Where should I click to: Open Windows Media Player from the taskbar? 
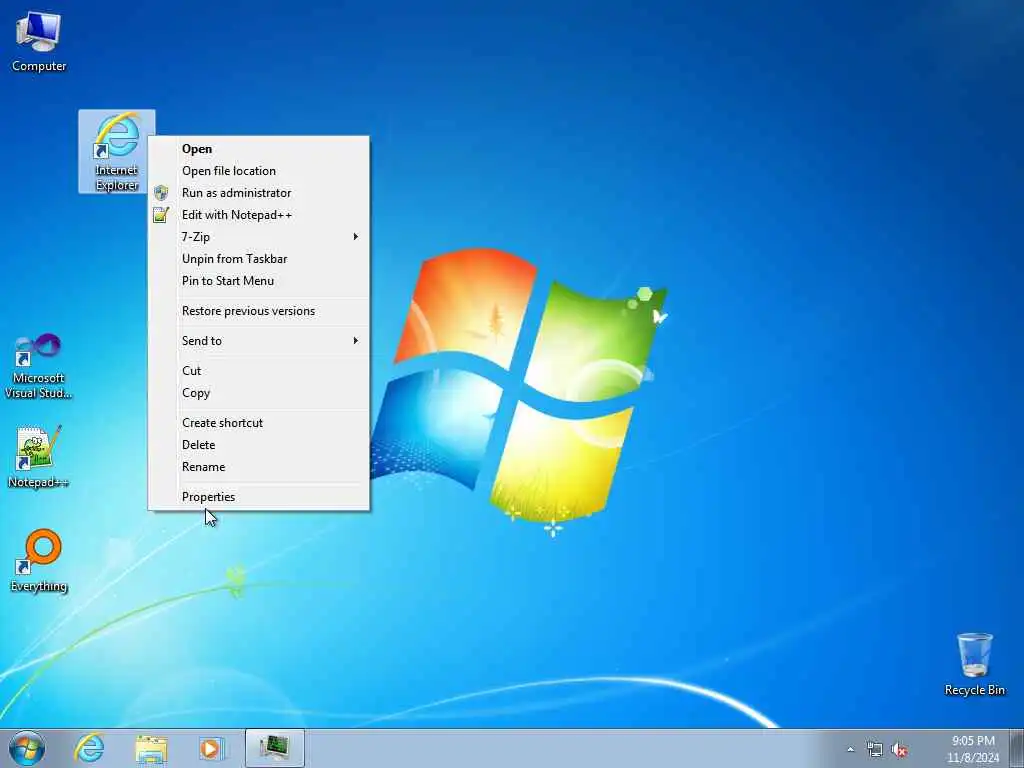point(212,748)
